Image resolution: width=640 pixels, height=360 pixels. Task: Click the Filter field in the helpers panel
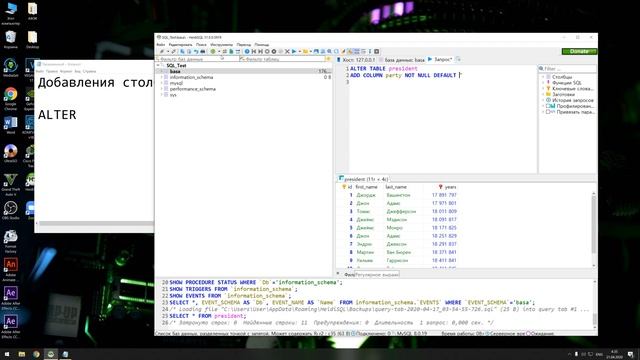[x=567, y=69]
